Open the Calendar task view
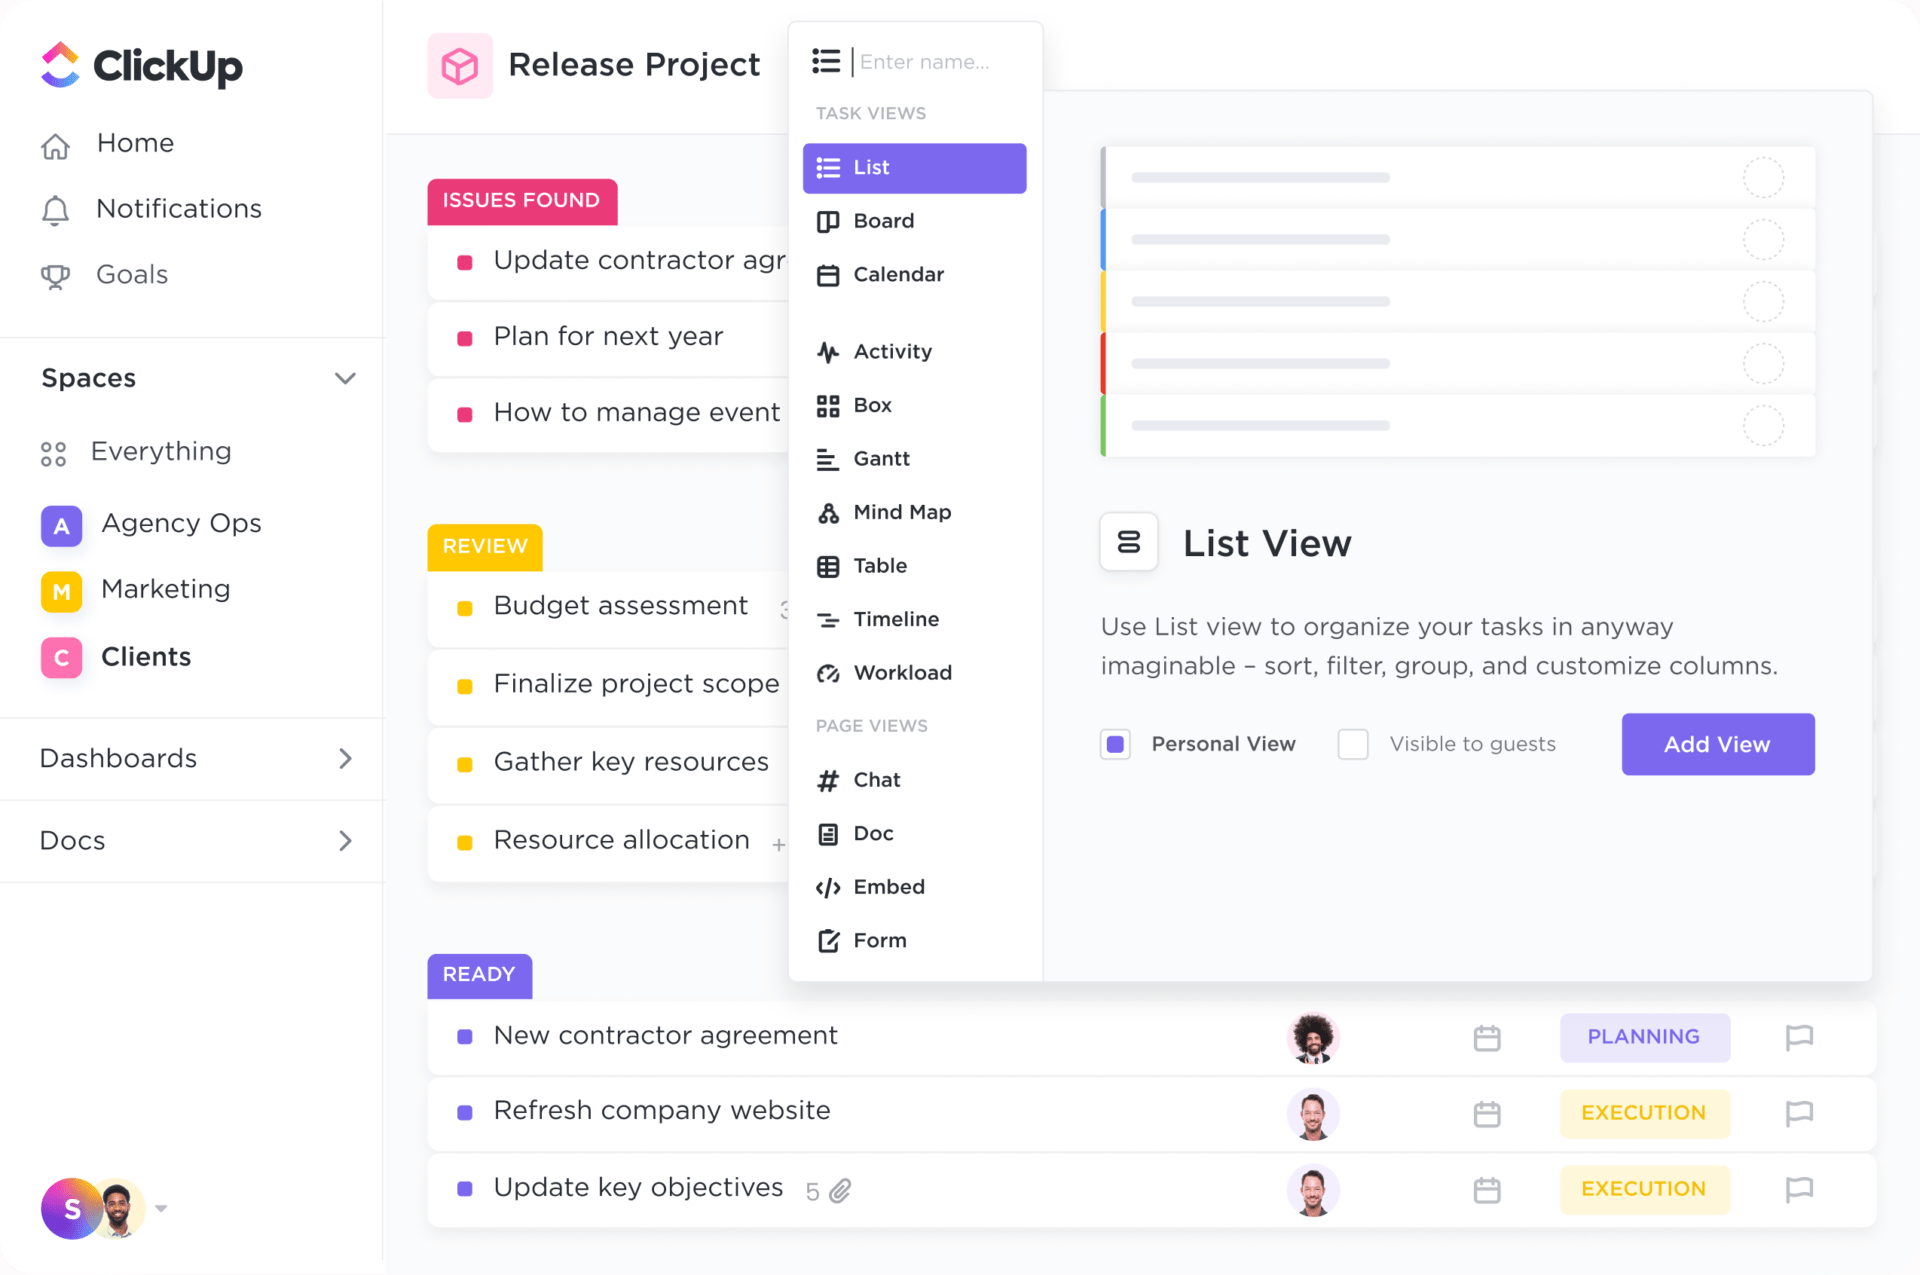This screenshot has width=1920, height=1275. coord(897,274)
